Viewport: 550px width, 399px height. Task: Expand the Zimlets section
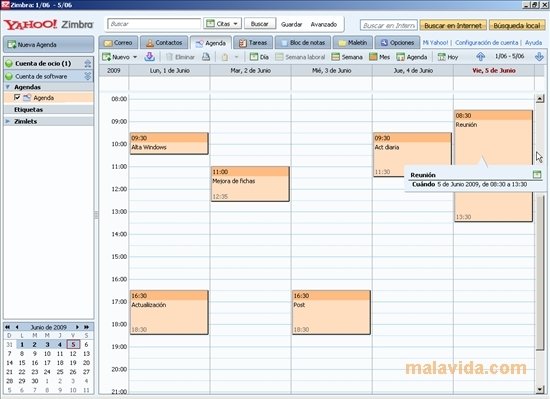(x=8, y=121)
